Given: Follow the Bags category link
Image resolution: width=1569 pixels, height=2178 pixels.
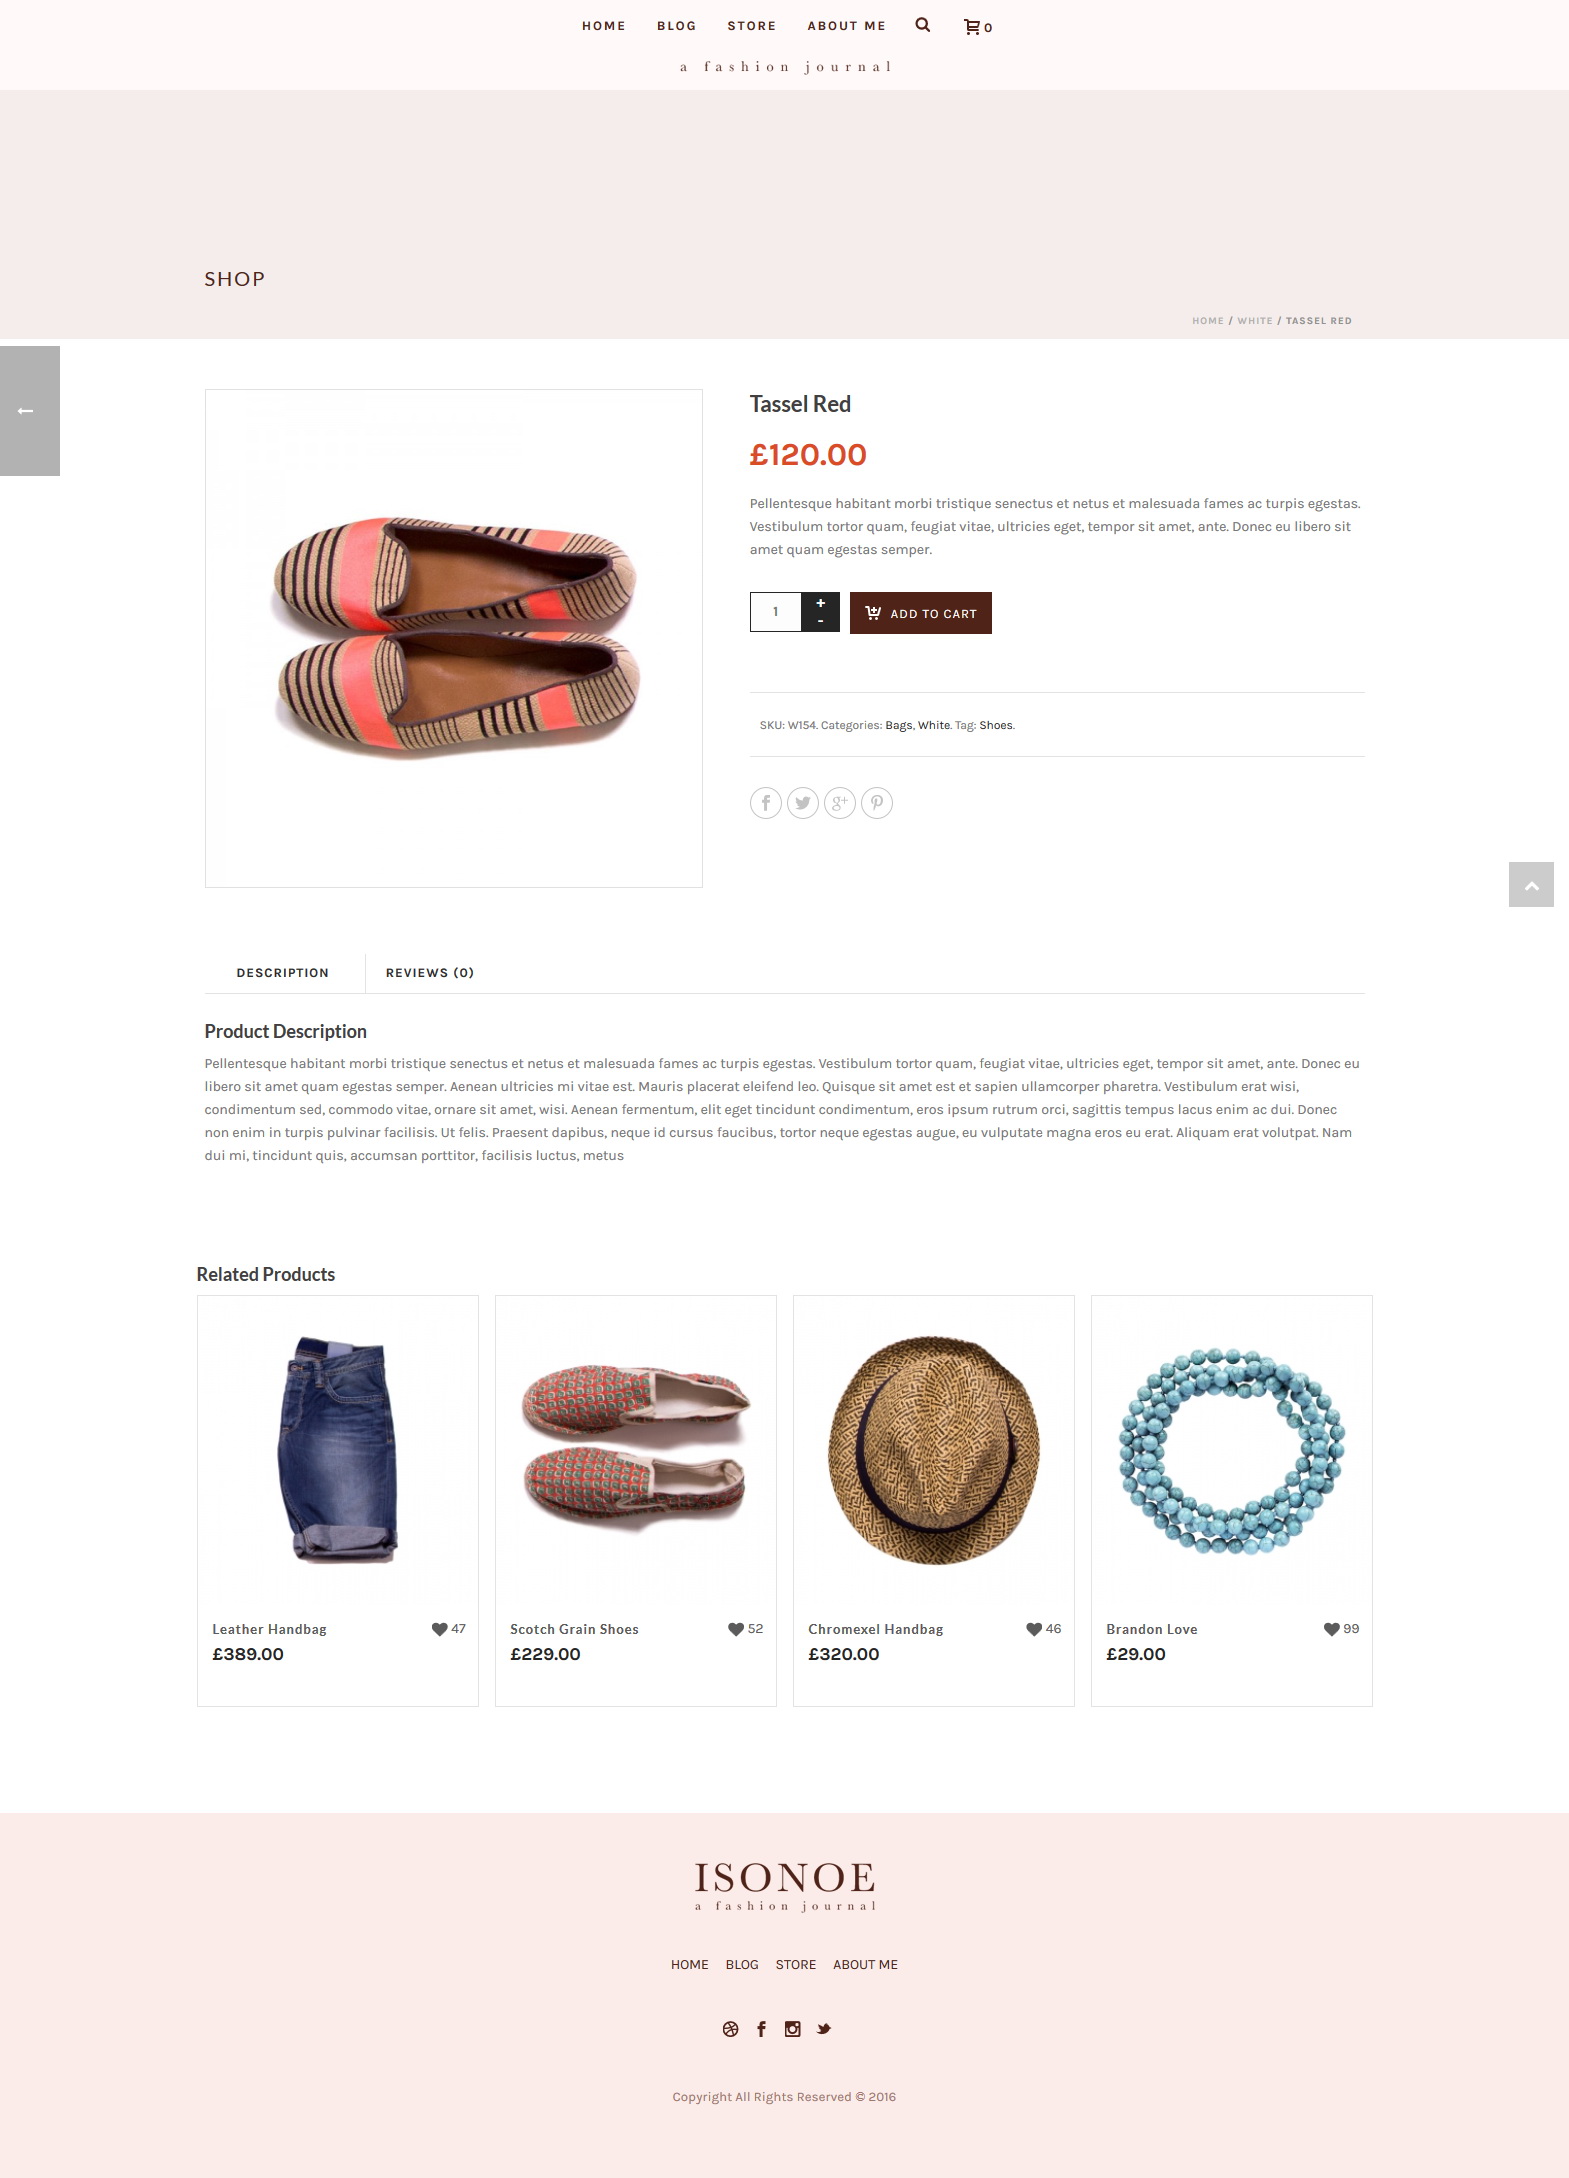Looking at the screenshot, I should click(898, 726).
